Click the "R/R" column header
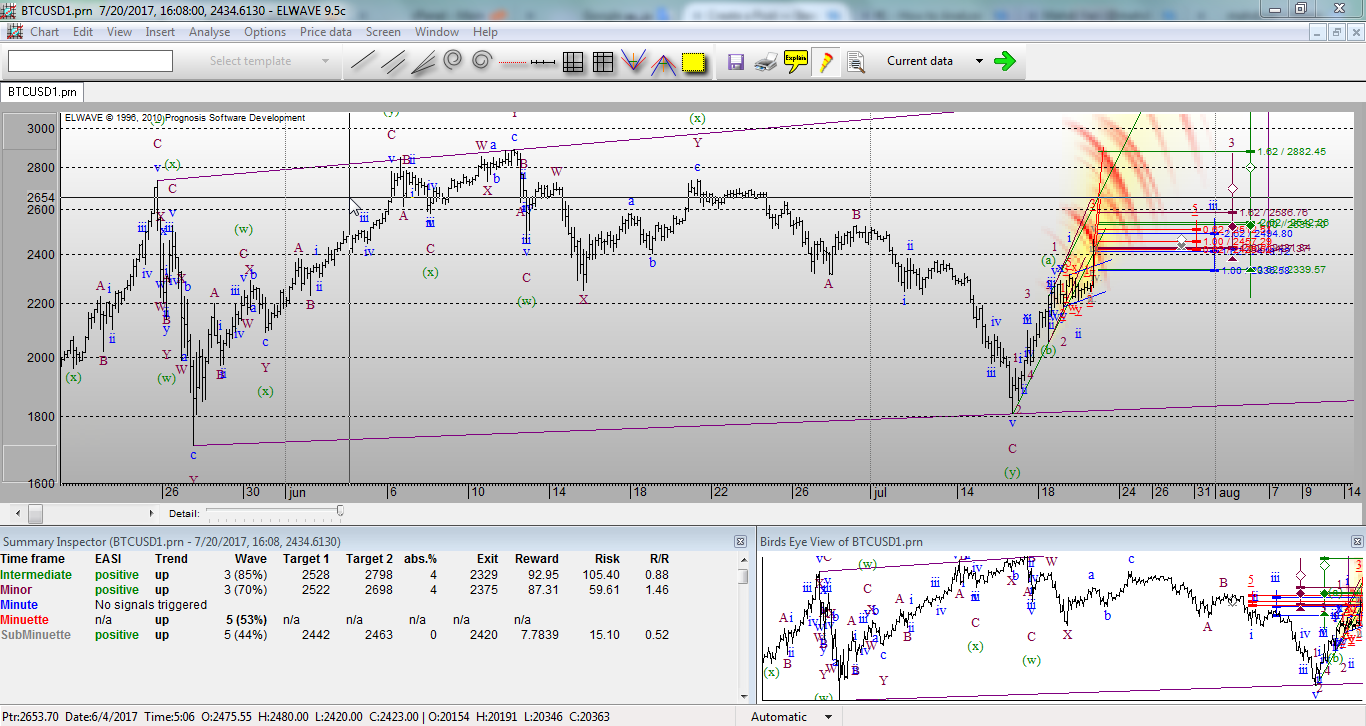Viewport: 1366px width, 726px height. [659, 559]
